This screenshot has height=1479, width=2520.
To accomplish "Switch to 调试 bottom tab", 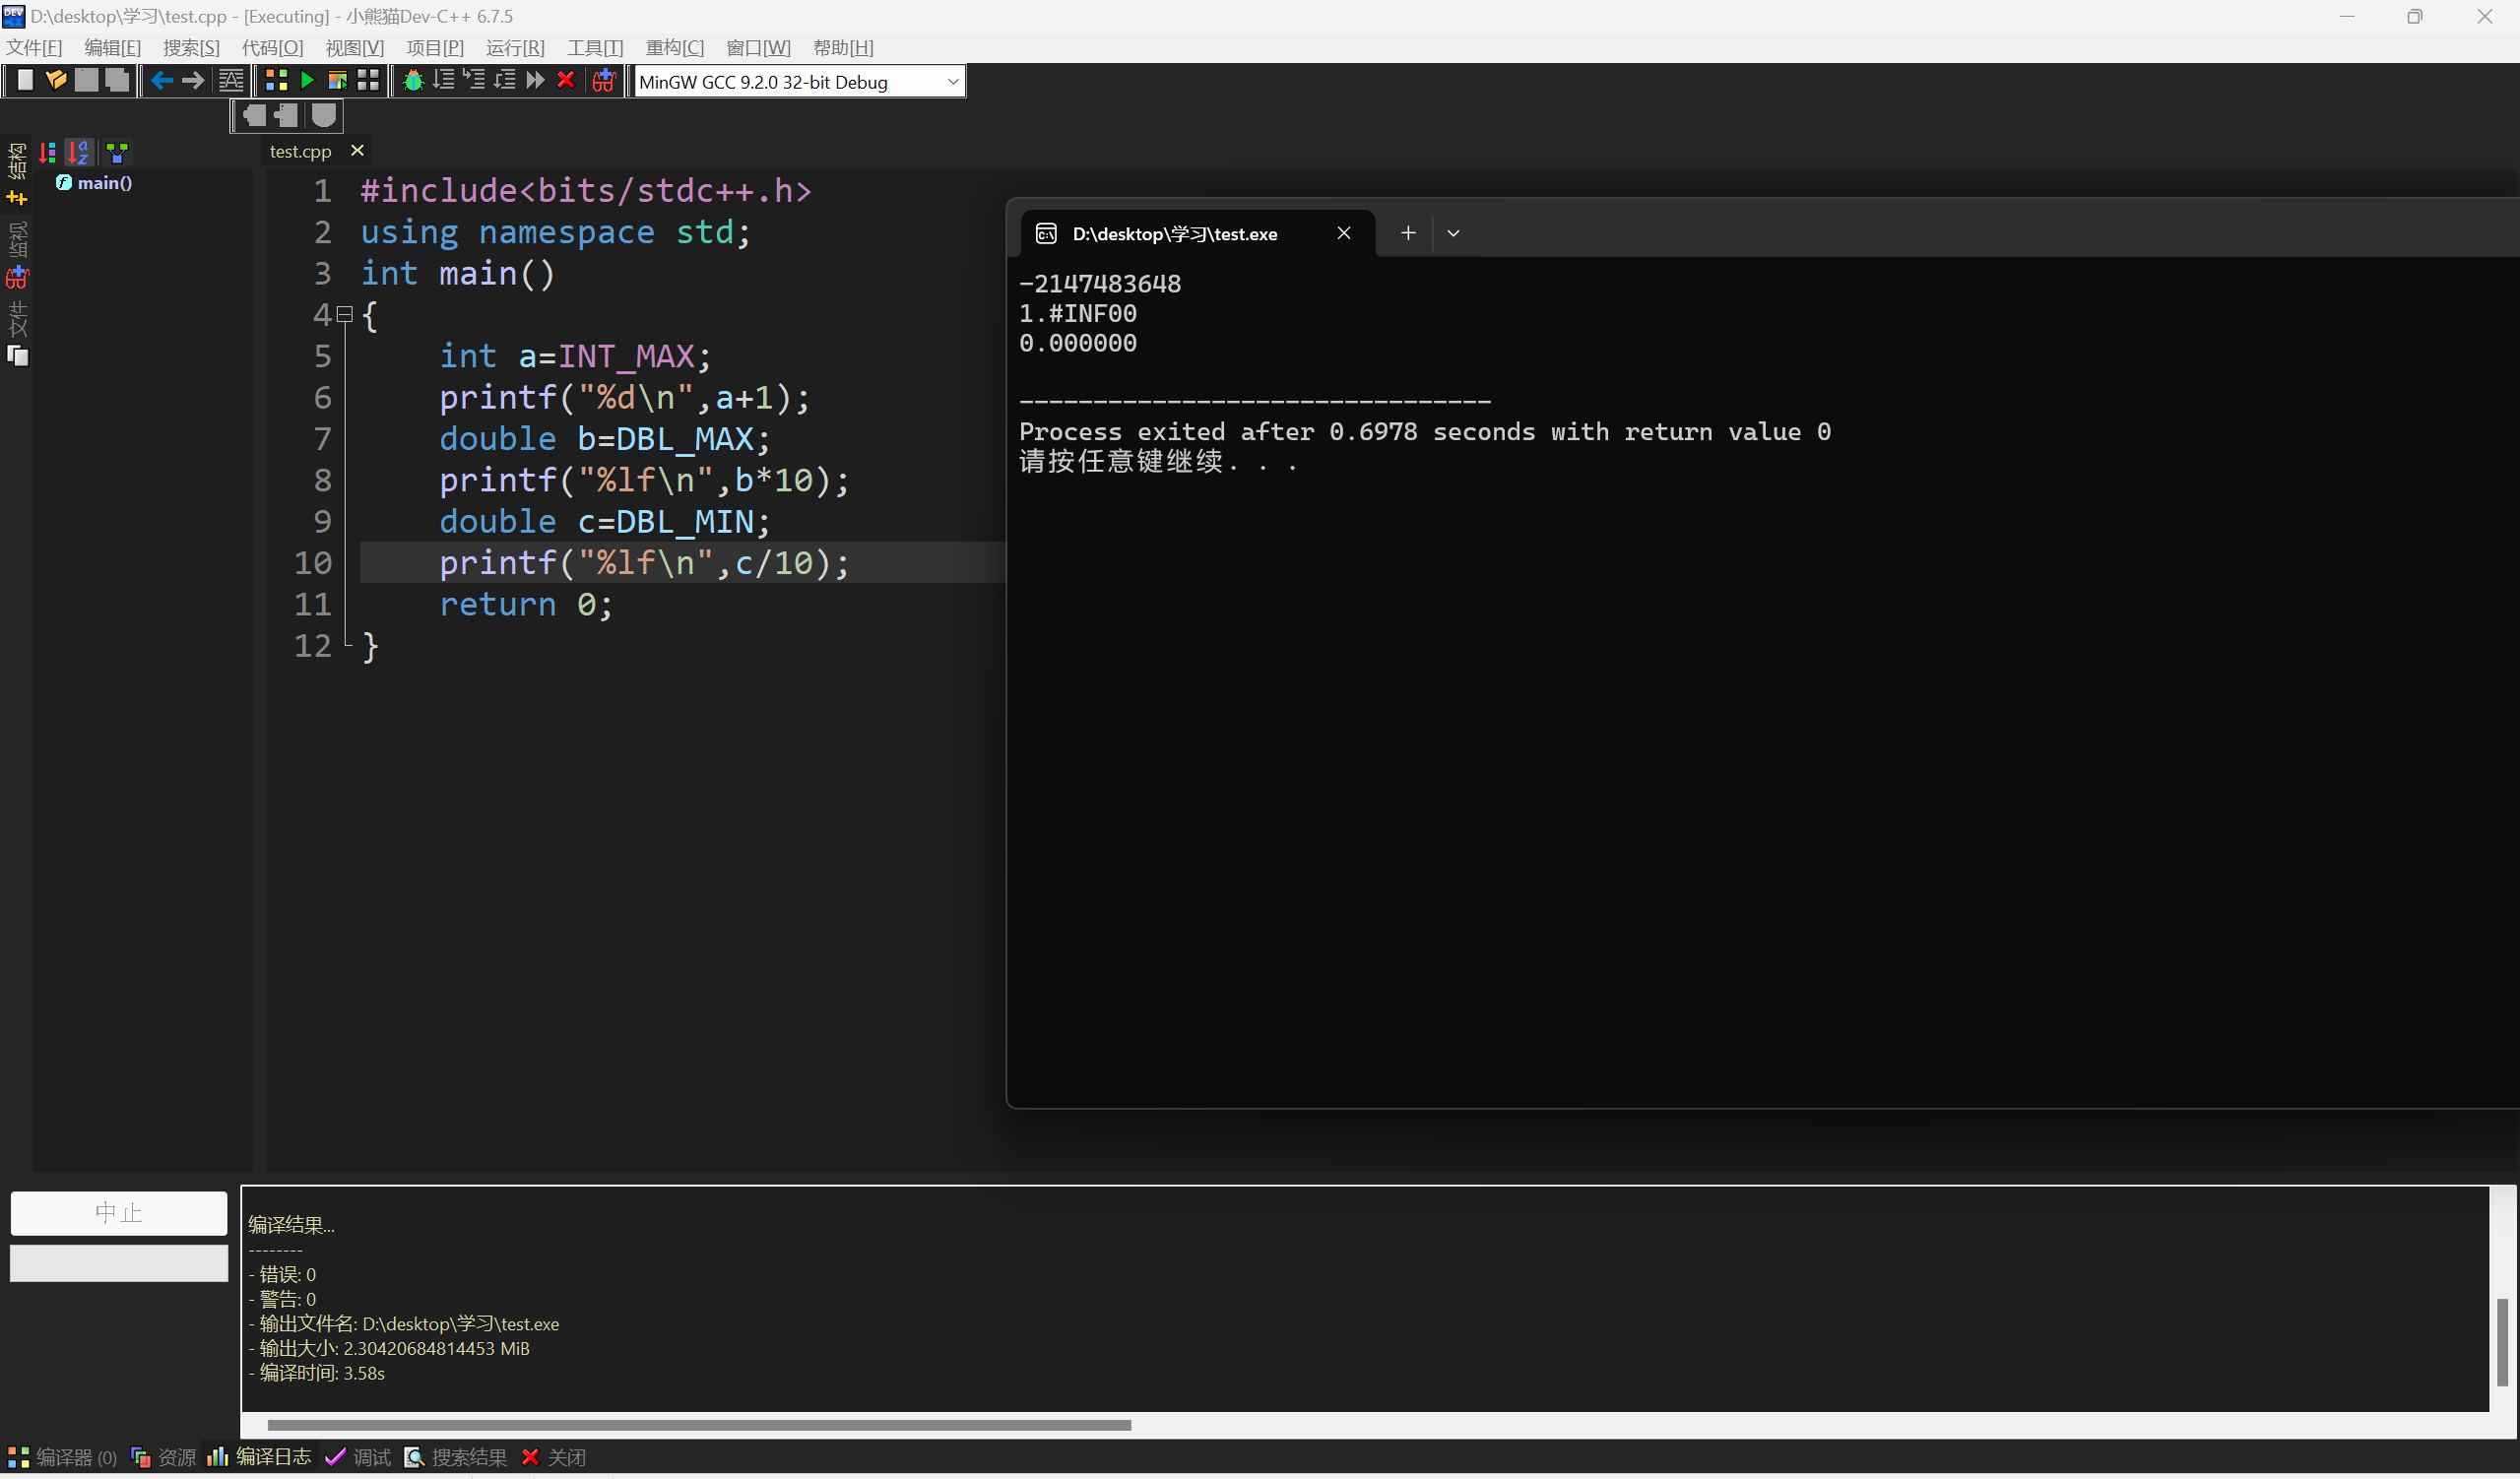I will pyautogui.click(x=358, y=1457).
